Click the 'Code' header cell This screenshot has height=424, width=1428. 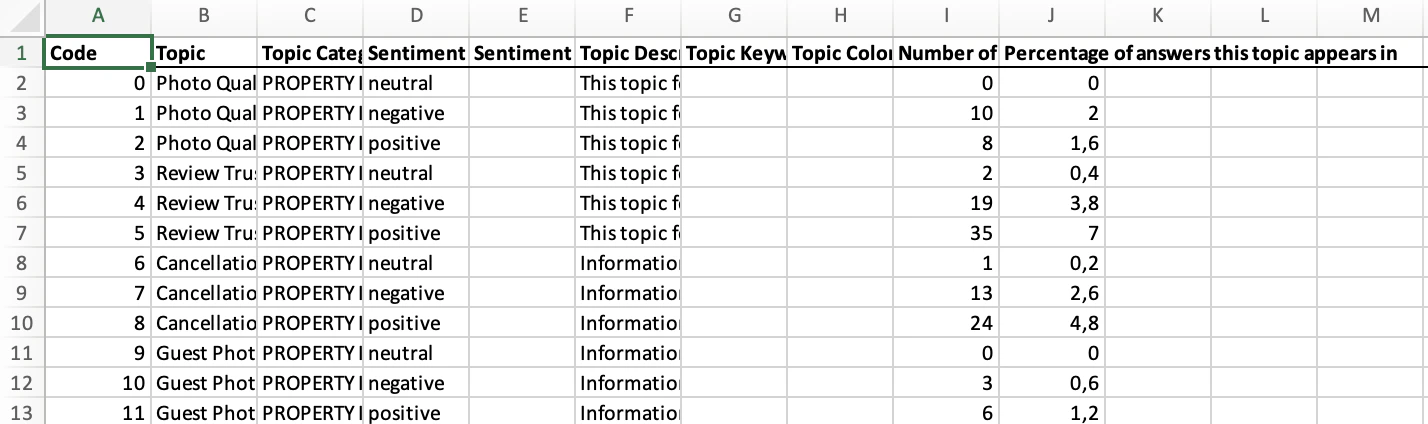tap(98, 52)
